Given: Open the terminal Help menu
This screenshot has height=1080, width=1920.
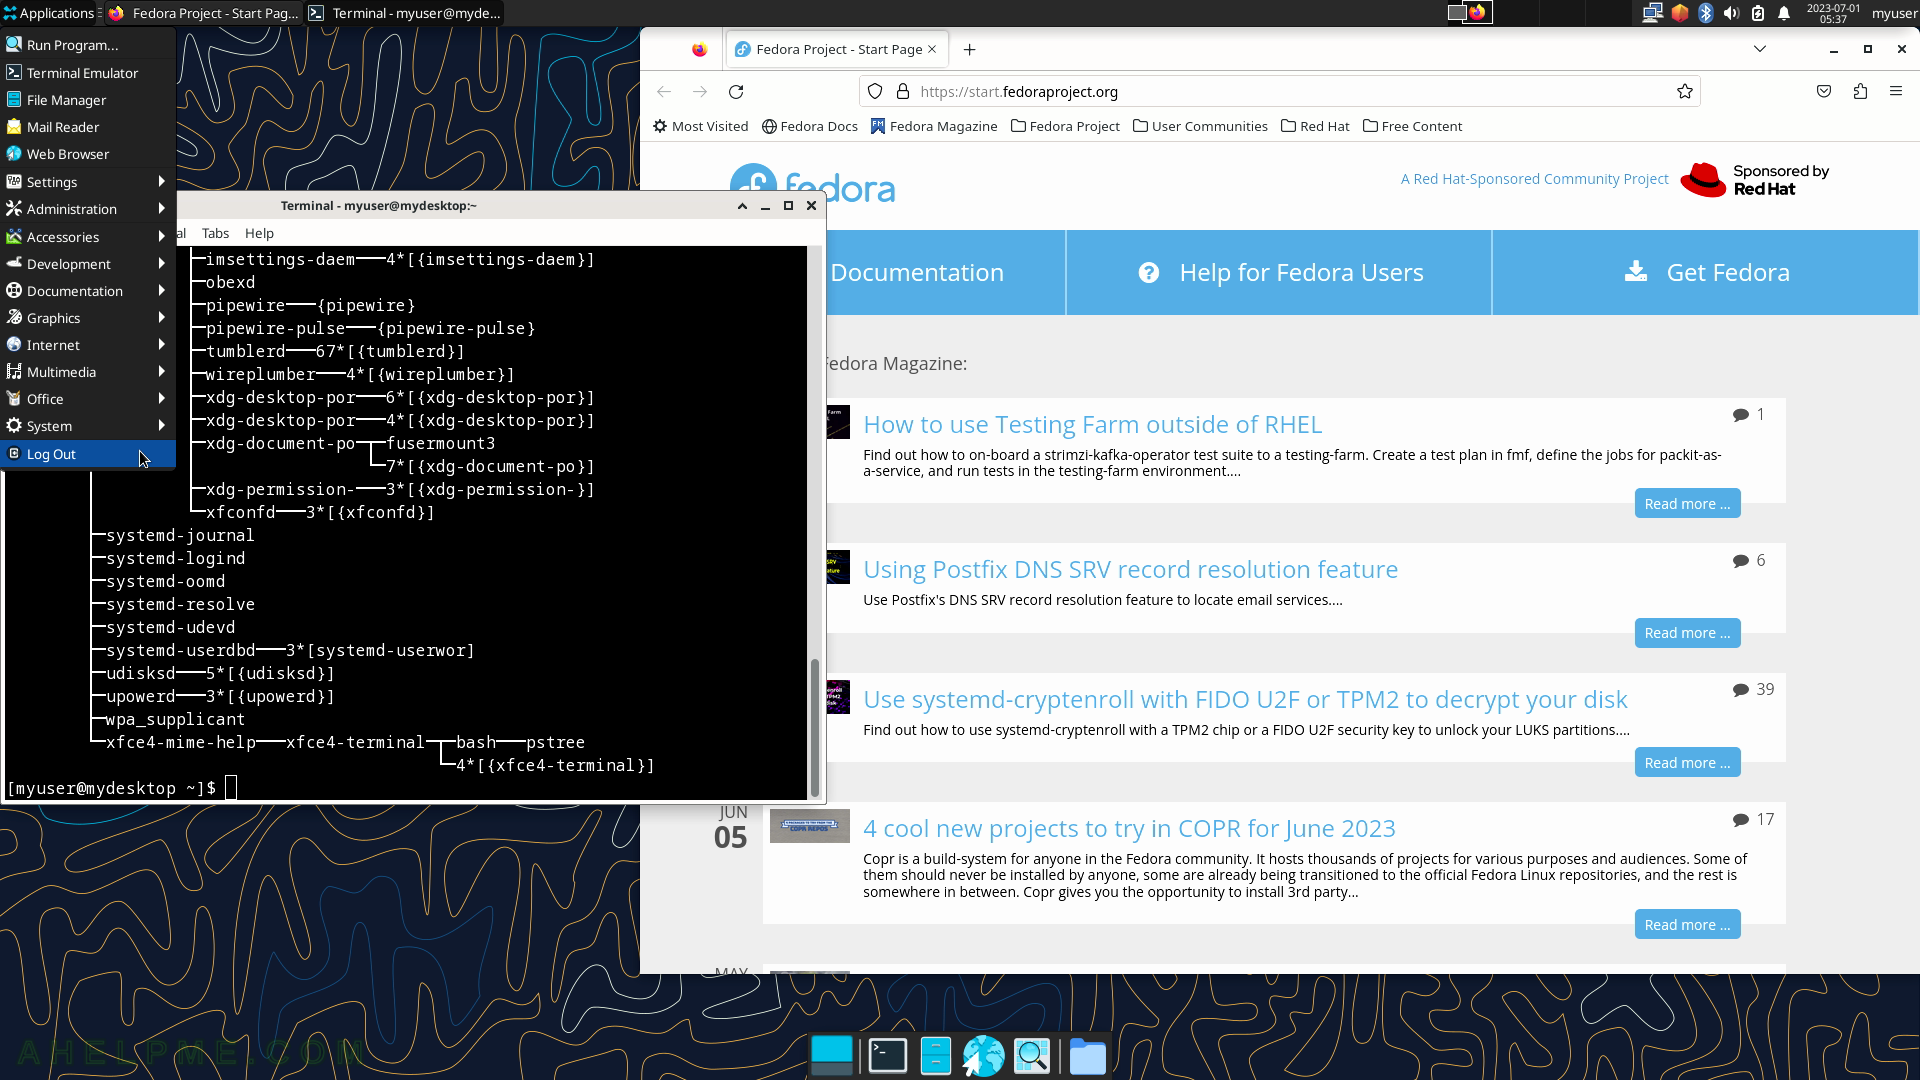Looking at the screenshot, I should [x=259, y=233].
